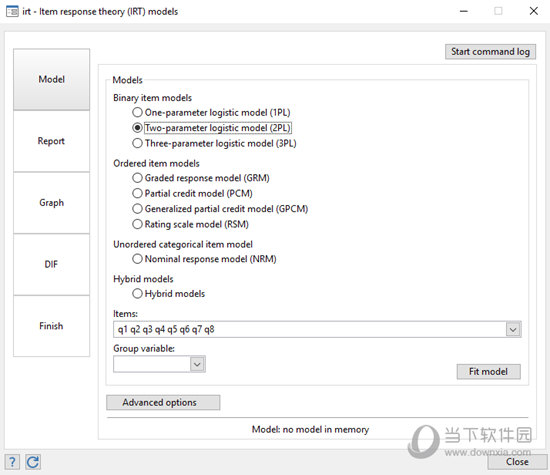
Task: Close the window with the X button
Action: [534, 11]
